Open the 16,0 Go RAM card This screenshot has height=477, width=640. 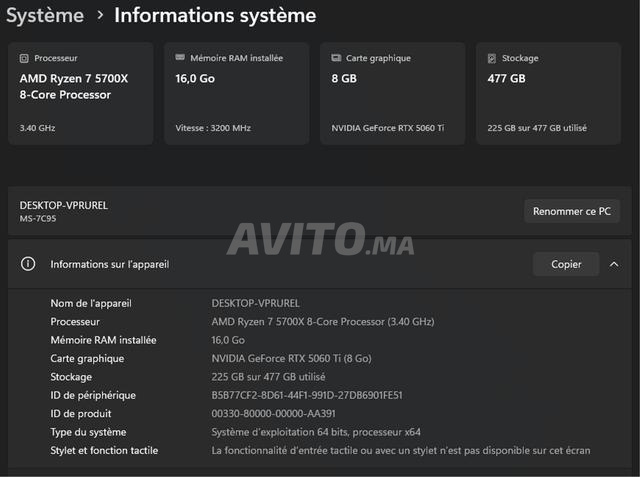pyautogui.click(x=237, y=93)
